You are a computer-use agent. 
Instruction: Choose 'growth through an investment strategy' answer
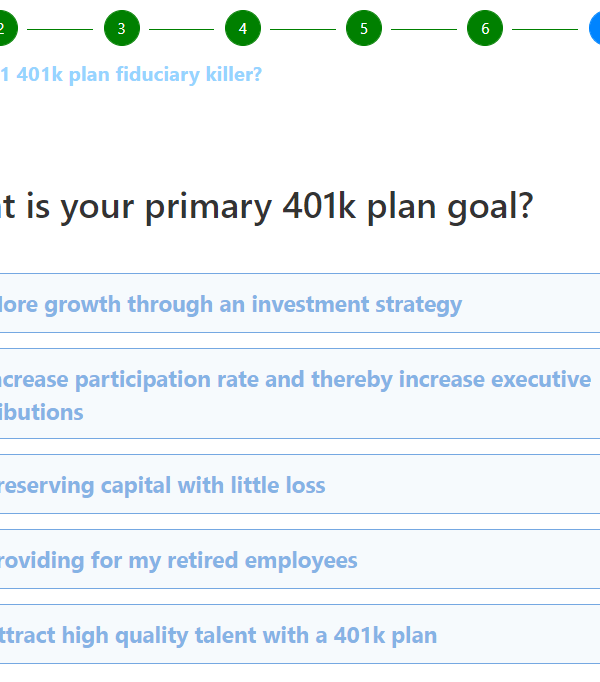pyautogui.click(x=231, y=304)
